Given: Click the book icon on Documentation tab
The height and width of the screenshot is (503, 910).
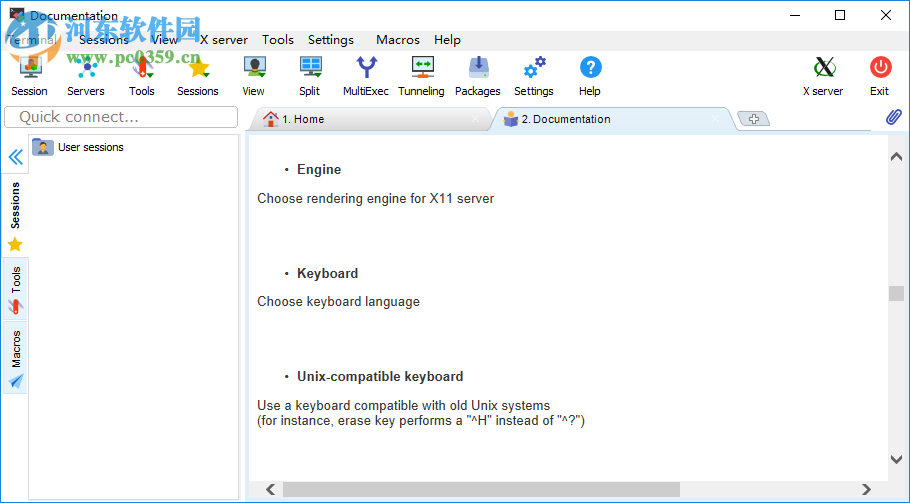Looking at the screenshot, I should [511, 119].
